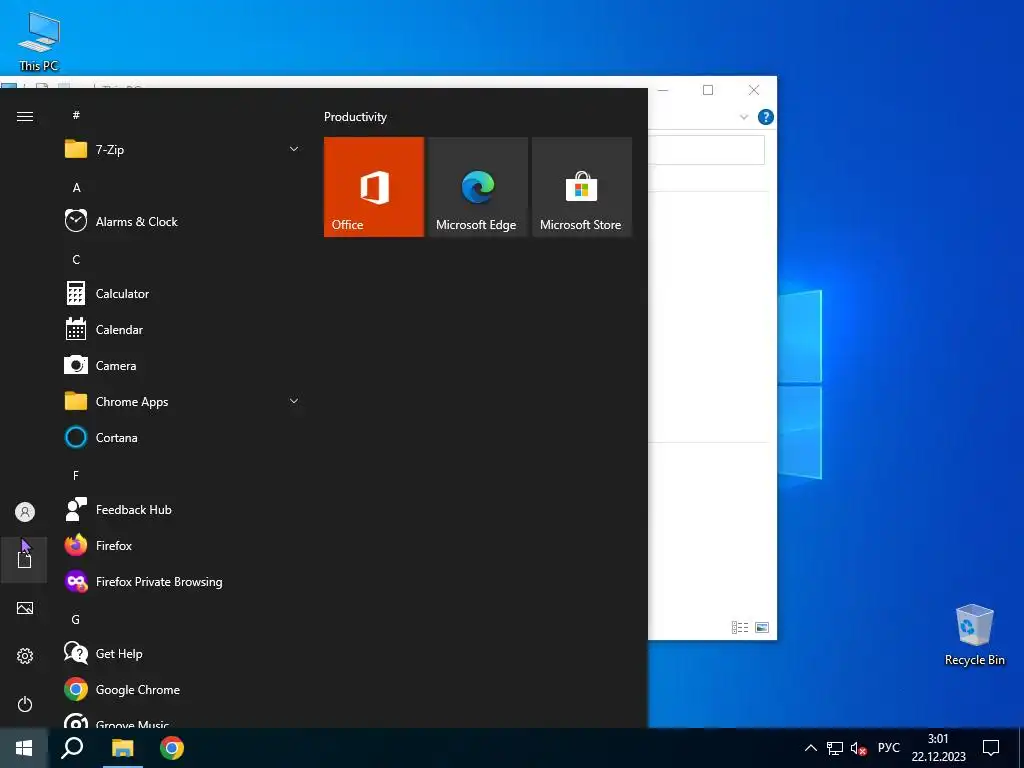
Task: Open Chrome Apps folder icon
Action: (x=76, y=401)
